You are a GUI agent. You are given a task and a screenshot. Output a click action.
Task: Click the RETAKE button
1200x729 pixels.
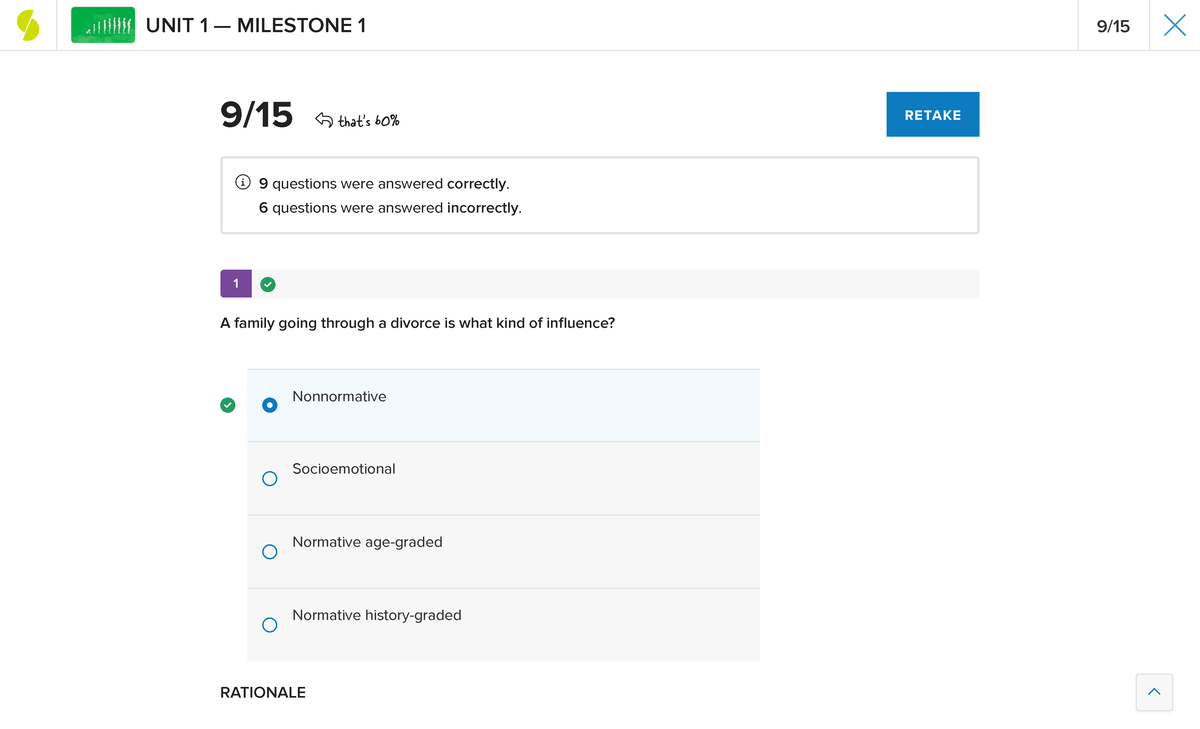tap(933, 115)
